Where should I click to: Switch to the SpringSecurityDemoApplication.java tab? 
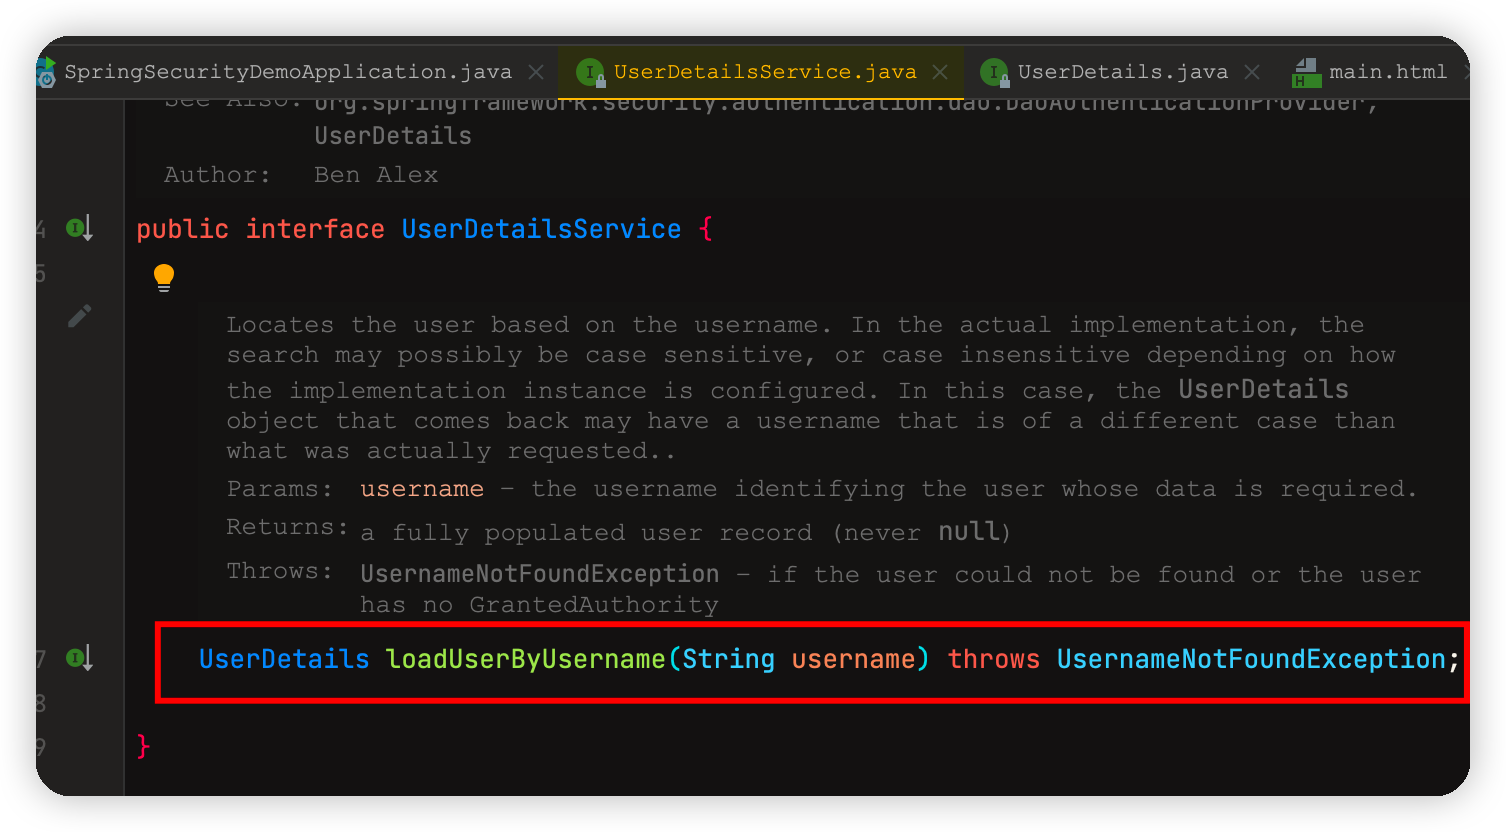(288, 72)
